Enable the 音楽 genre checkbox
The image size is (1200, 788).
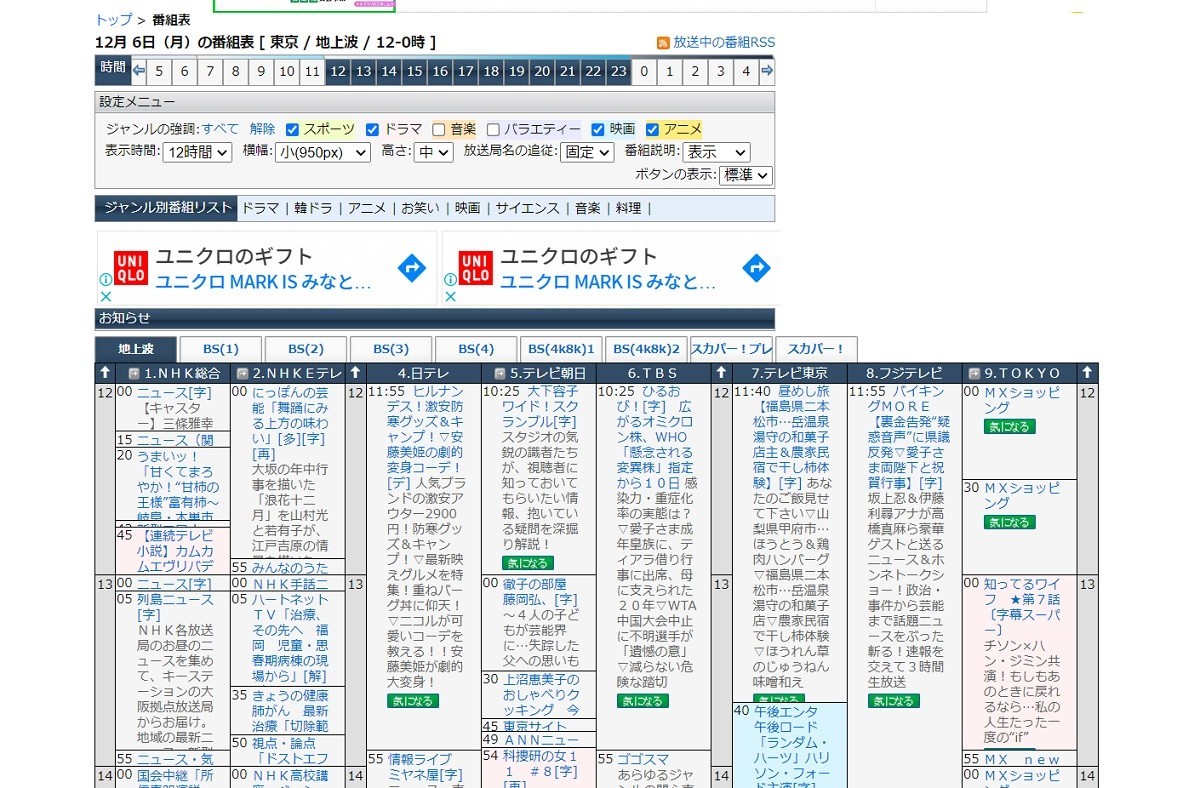(438, 129)
